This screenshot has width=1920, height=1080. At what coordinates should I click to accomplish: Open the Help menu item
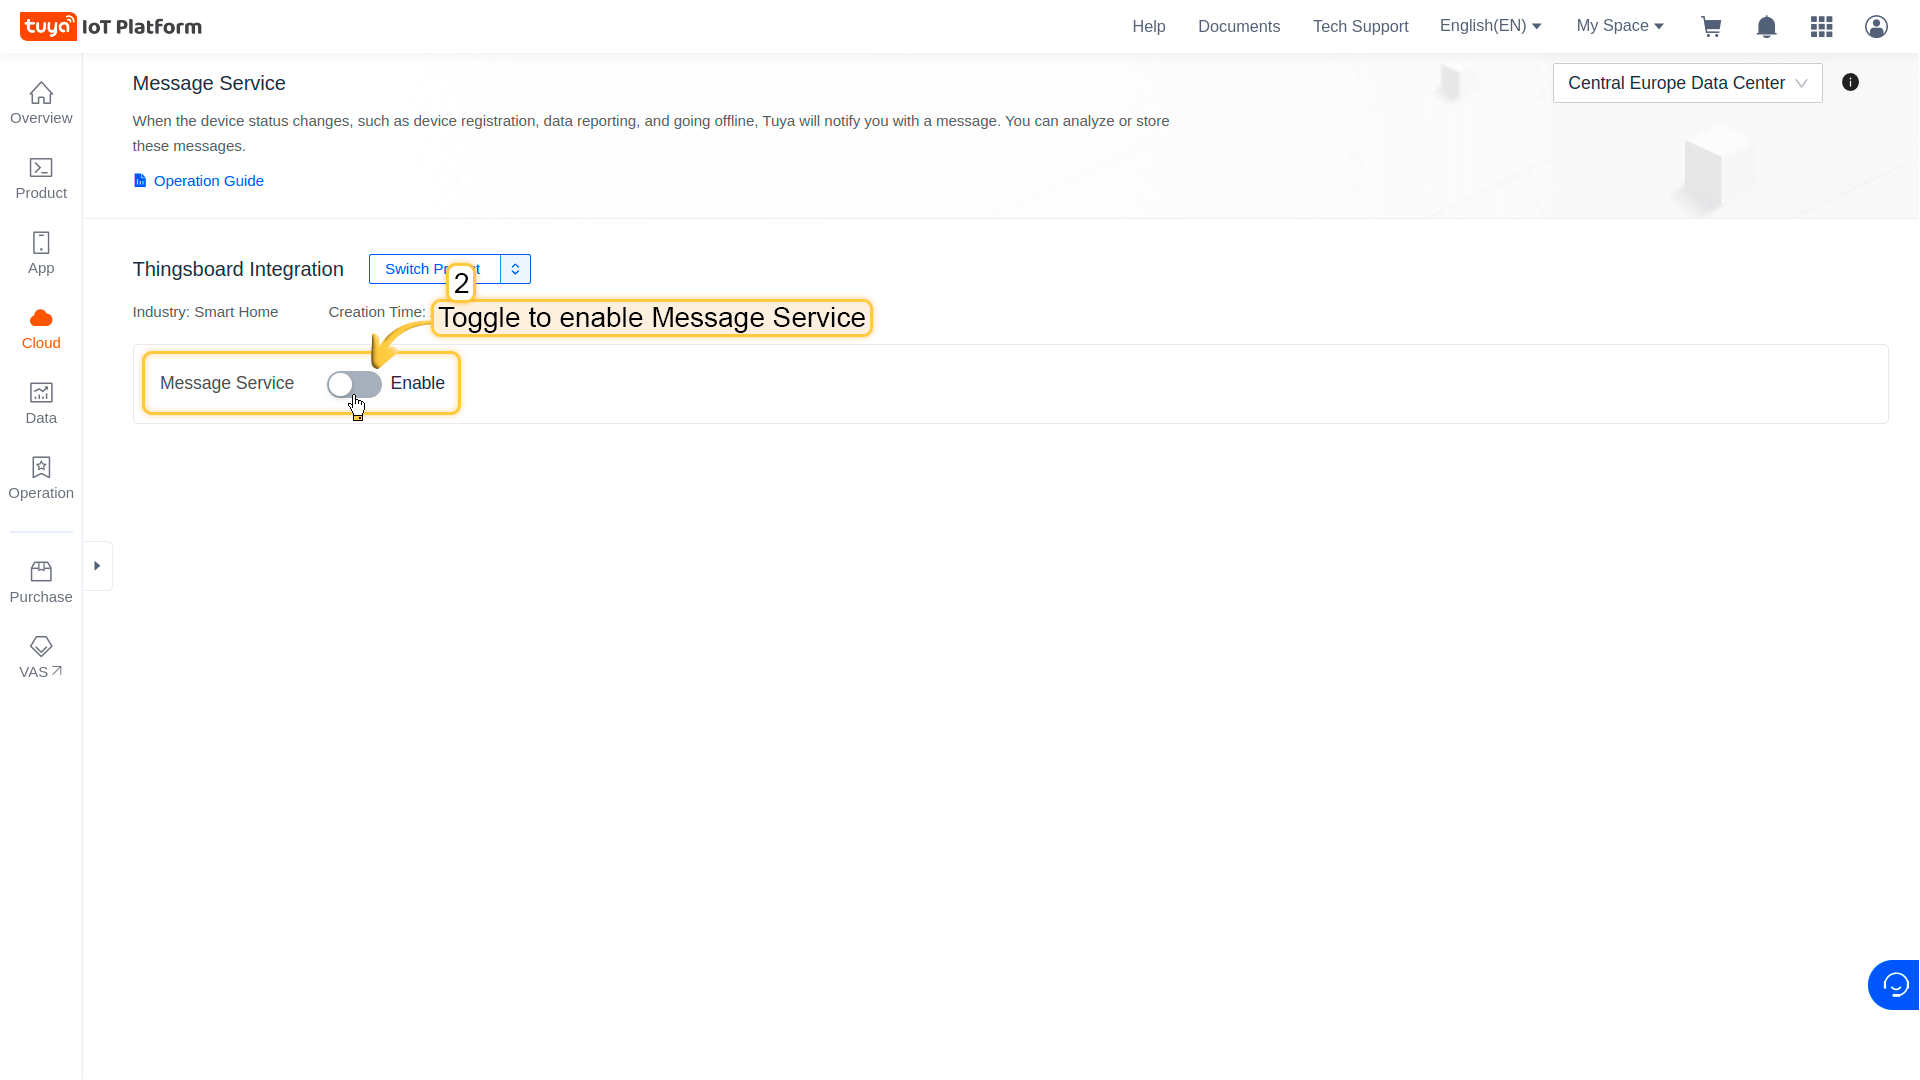(1148, 27)
